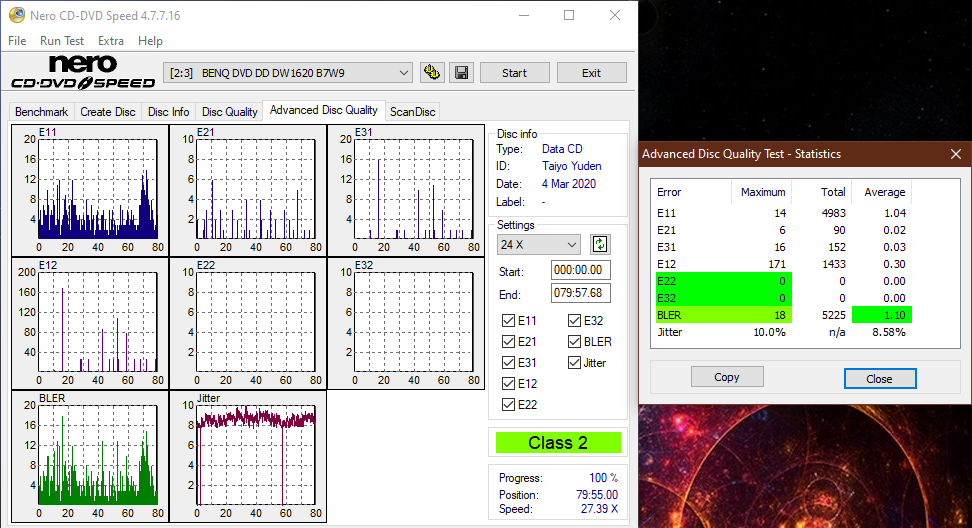Click the Nero CD-DVD Speed title icon
Image resolution: width=972 pixels, height=528 pixels.
coord(17,15)
